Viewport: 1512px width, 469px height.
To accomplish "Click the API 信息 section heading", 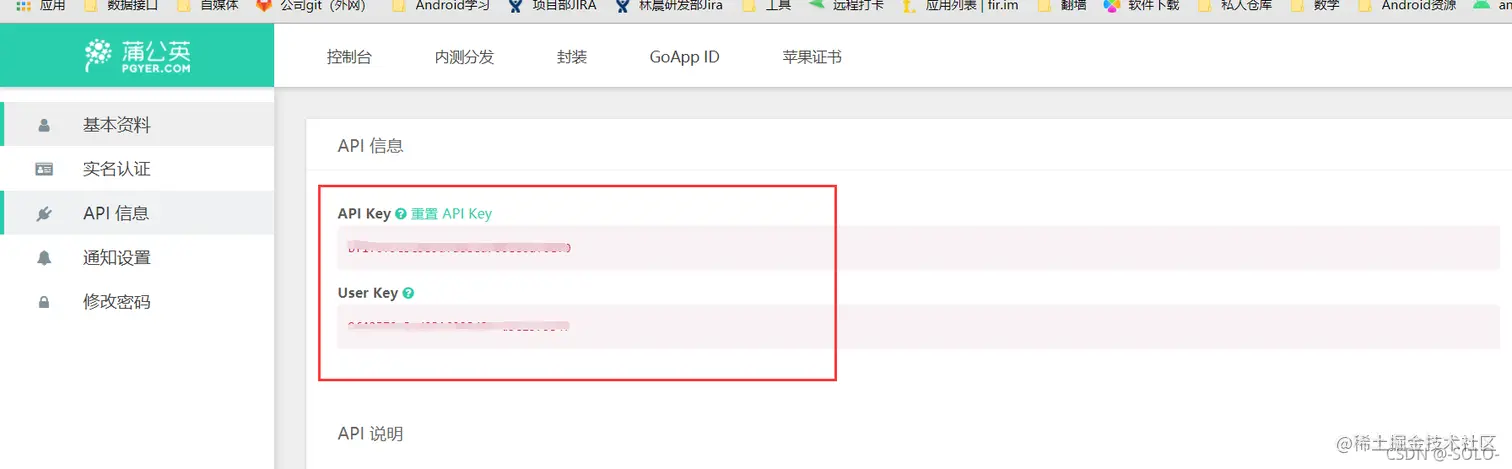I will [370, 146].
